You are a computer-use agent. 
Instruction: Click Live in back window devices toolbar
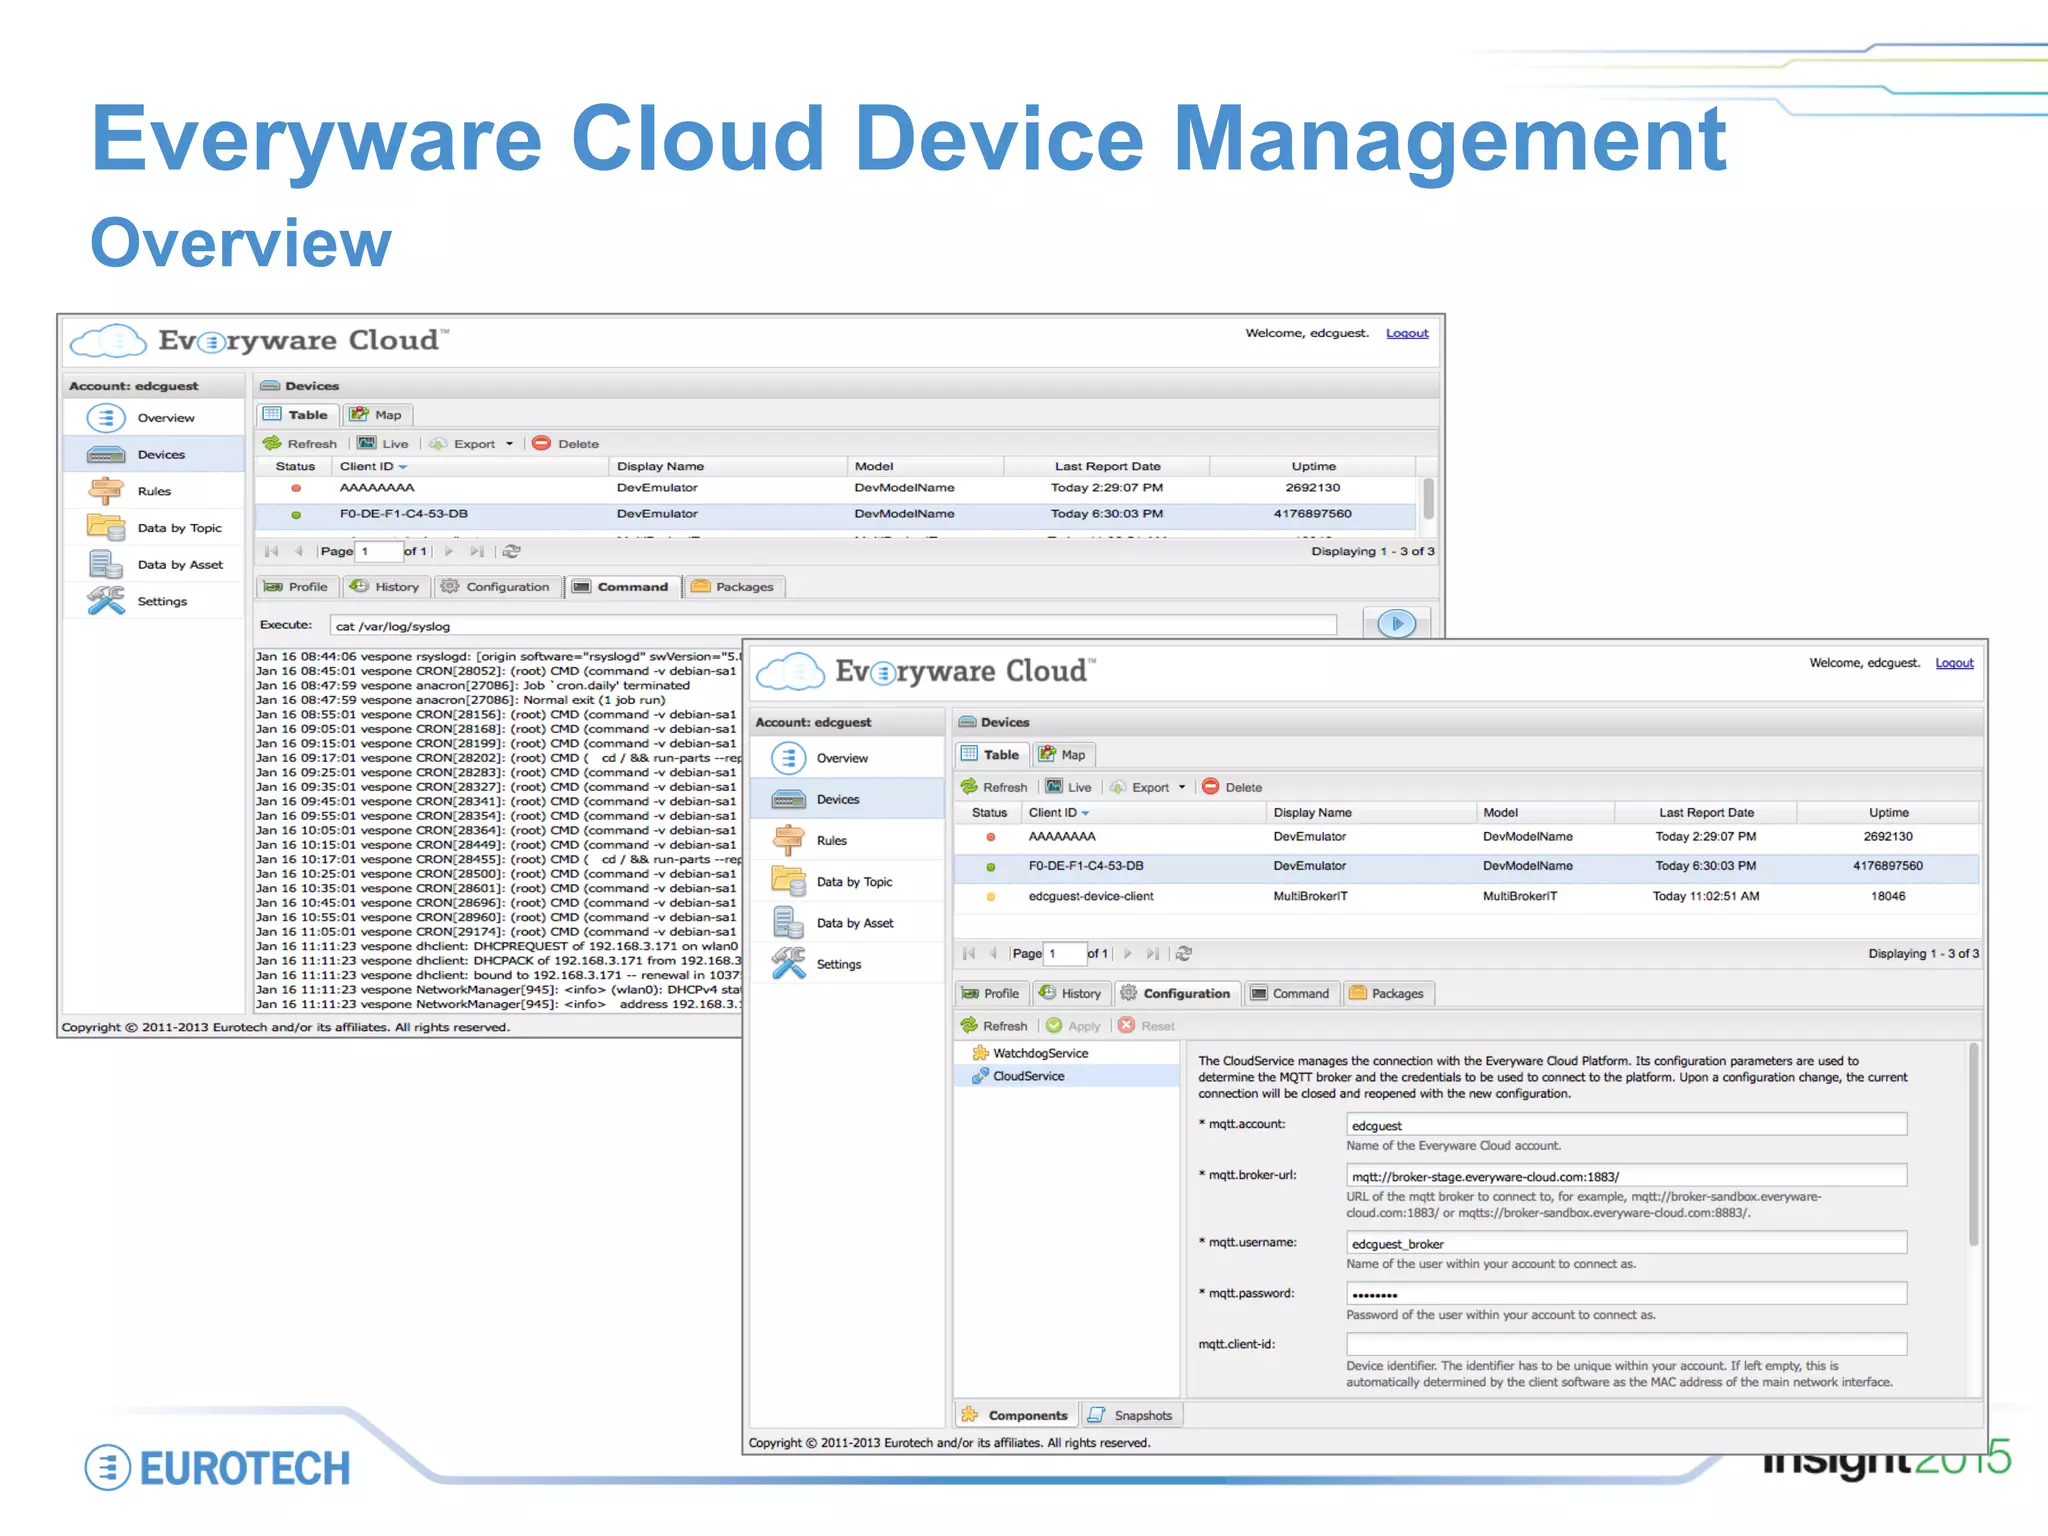click(x=384, y=444)
